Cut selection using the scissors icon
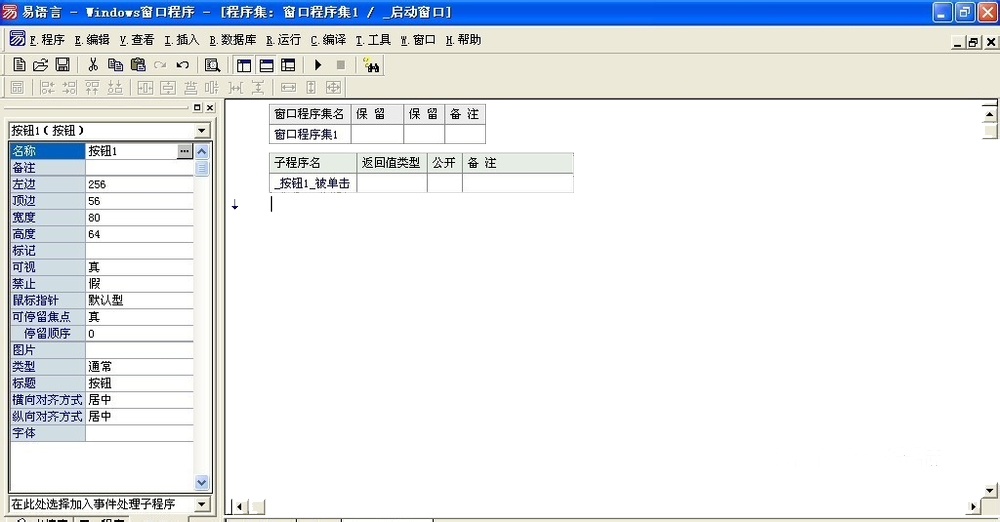Viewport: 1000px width, 522px height. point(93,65)
